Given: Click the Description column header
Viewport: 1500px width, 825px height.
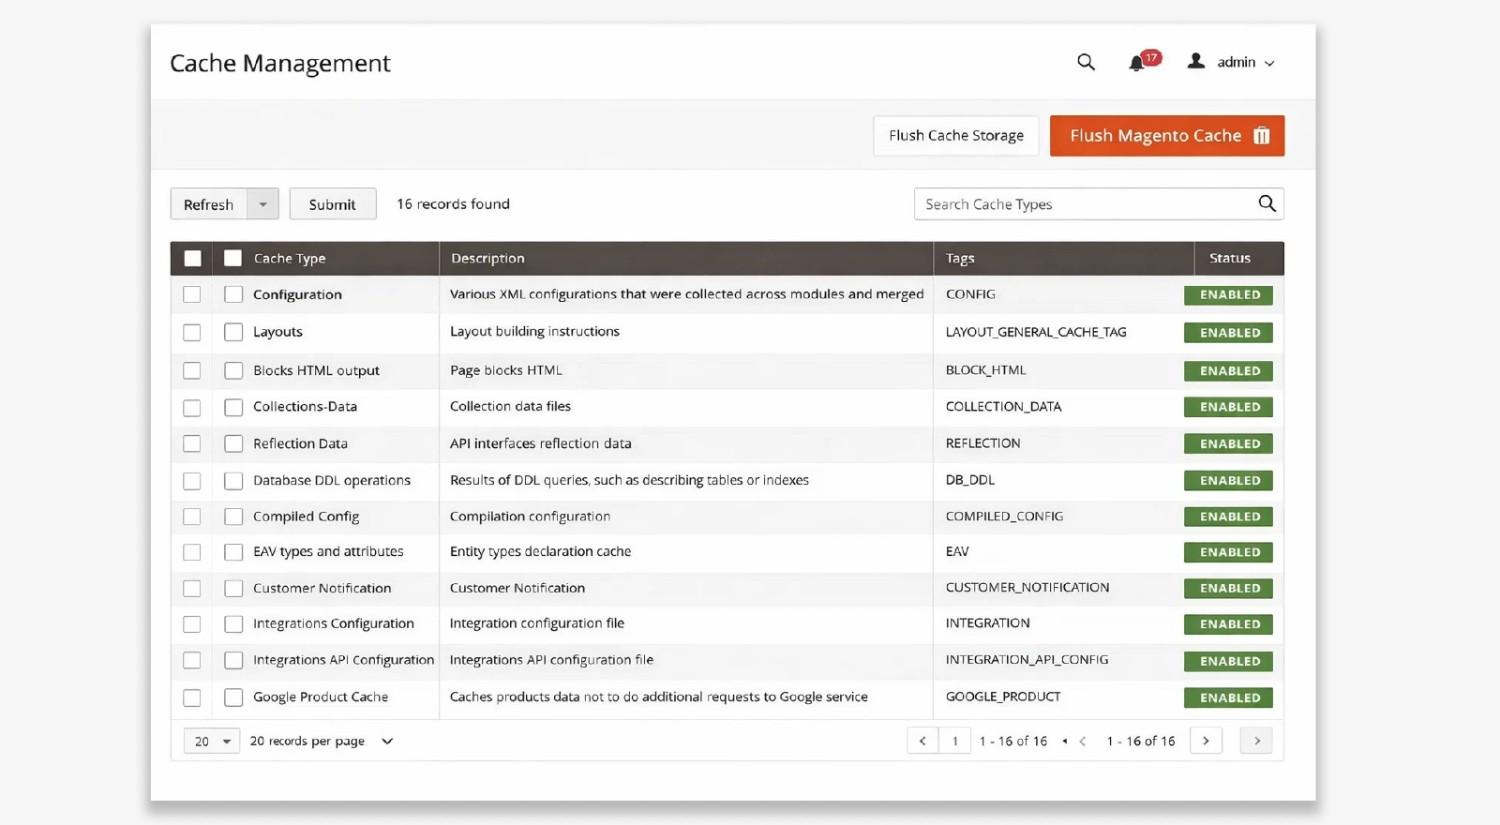Looking at the screenshot, I should 487,258.
